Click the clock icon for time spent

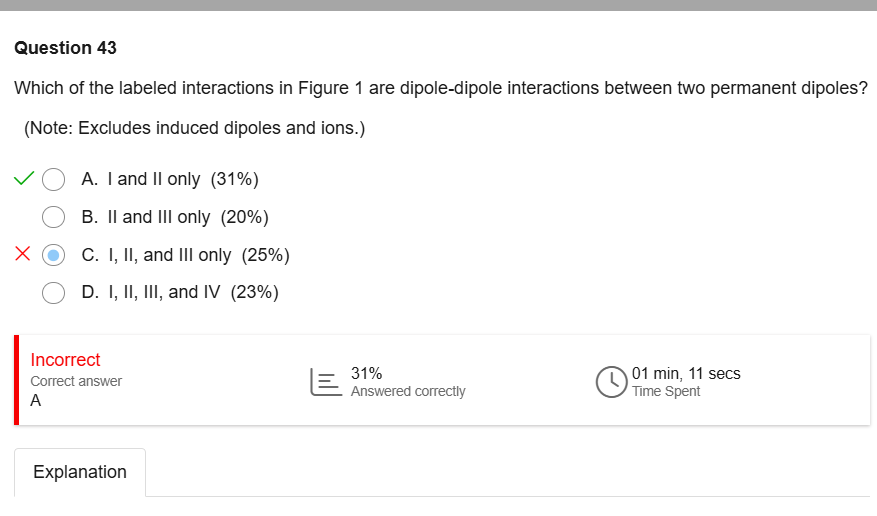click(610, 382)
